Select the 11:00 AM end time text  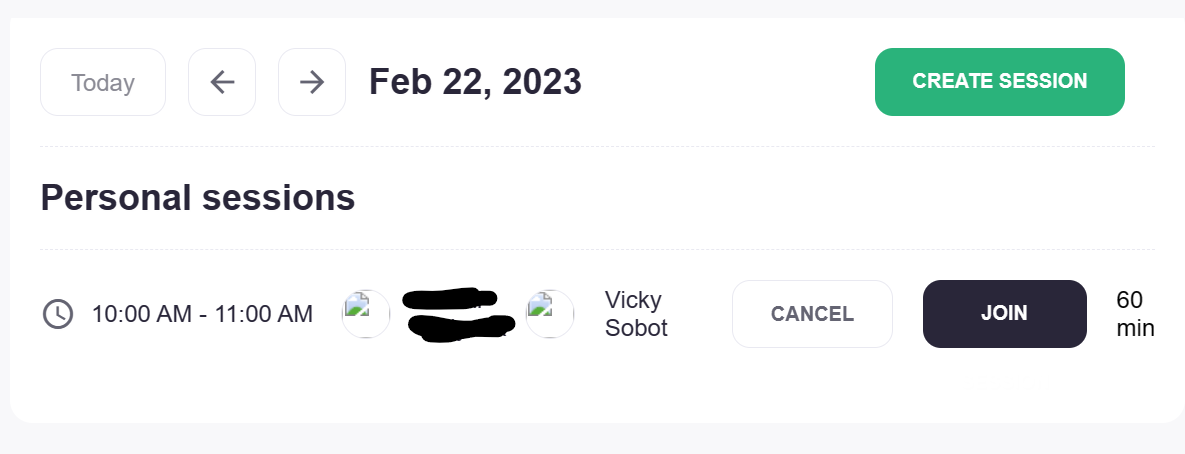[264, 314]
